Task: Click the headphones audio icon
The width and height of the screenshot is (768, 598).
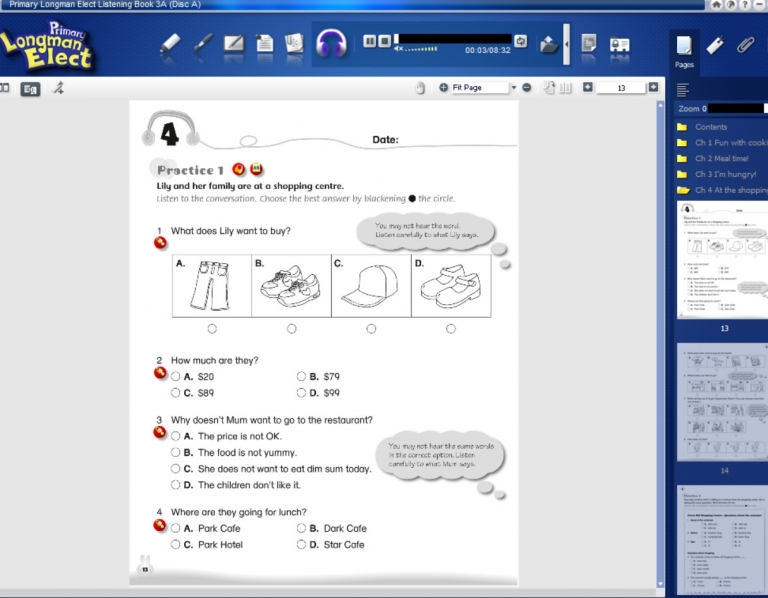Action: 331,43
